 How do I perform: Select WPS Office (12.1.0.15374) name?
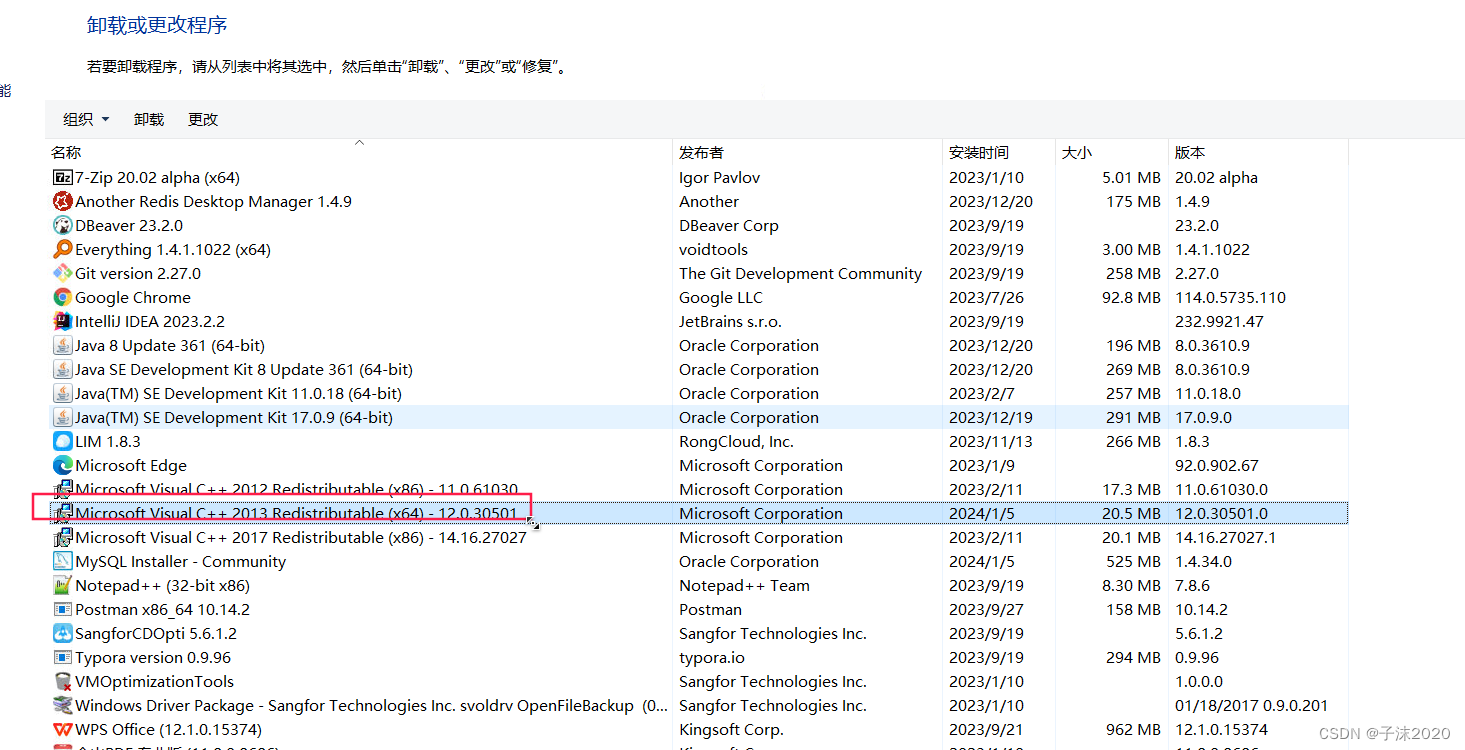coord(168,729)
